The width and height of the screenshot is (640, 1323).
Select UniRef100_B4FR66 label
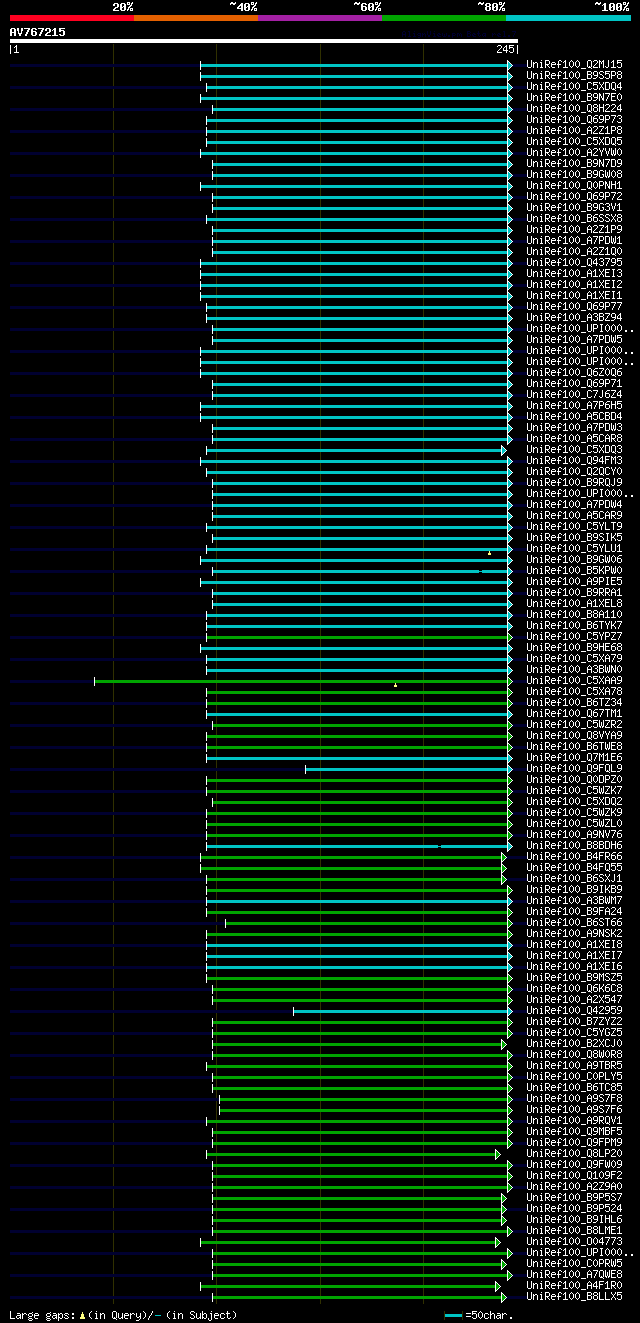coord(574,856)
